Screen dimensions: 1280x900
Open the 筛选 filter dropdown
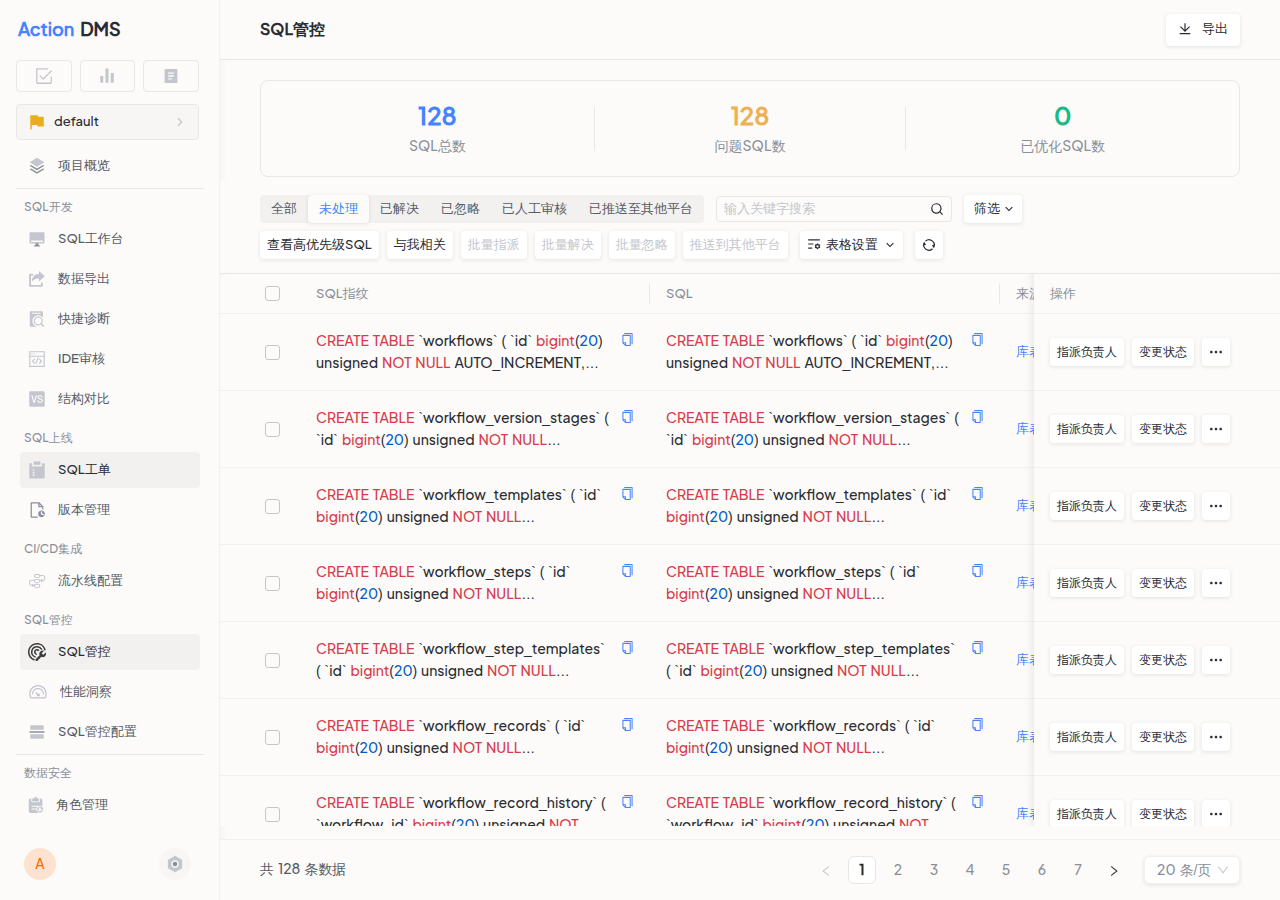tap(992, 209)
